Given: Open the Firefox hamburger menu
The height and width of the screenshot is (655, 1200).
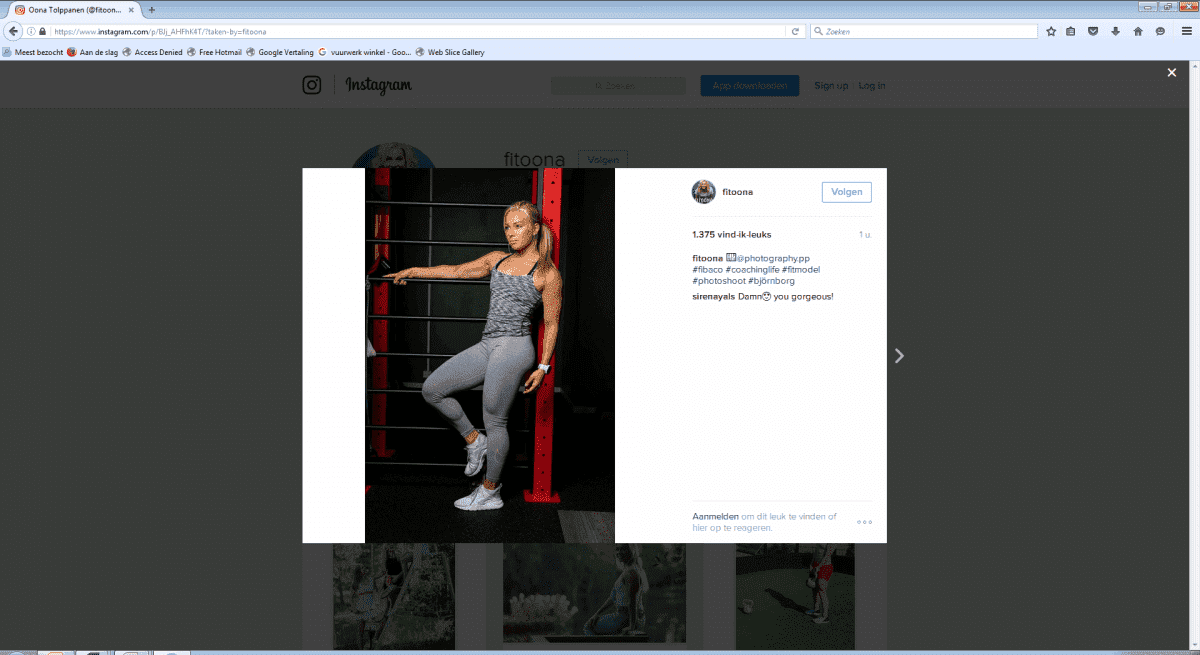Looking at the screenshot, I should point(1186,31).
